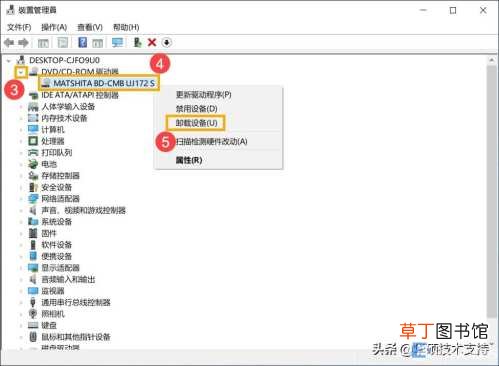Expand the 打印队列 category arrow

pos(21,153)
